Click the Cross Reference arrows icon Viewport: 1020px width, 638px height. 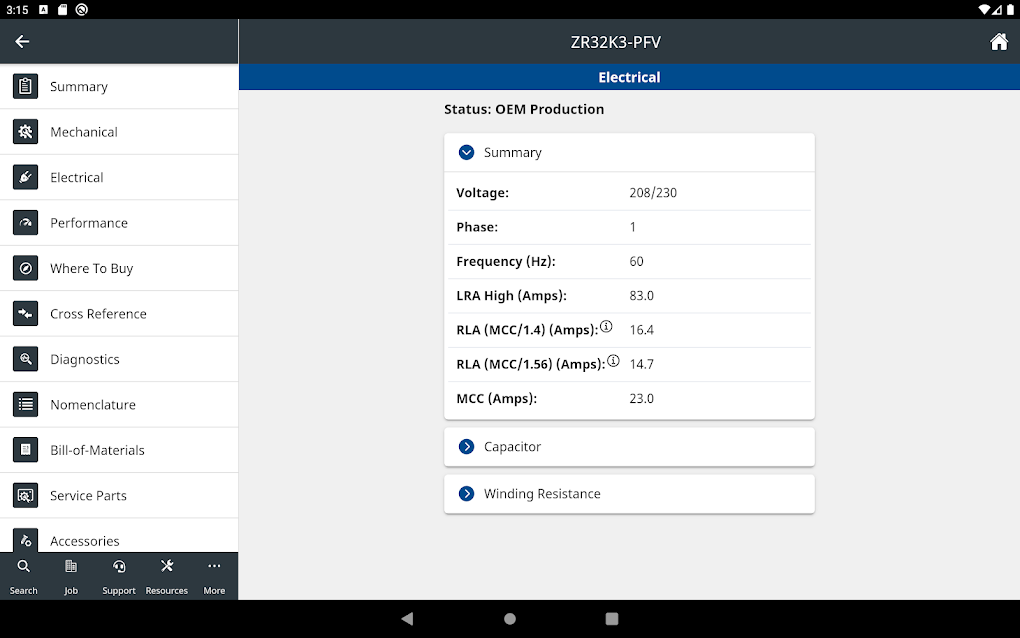pyautogui.click(x=25, y=314)
